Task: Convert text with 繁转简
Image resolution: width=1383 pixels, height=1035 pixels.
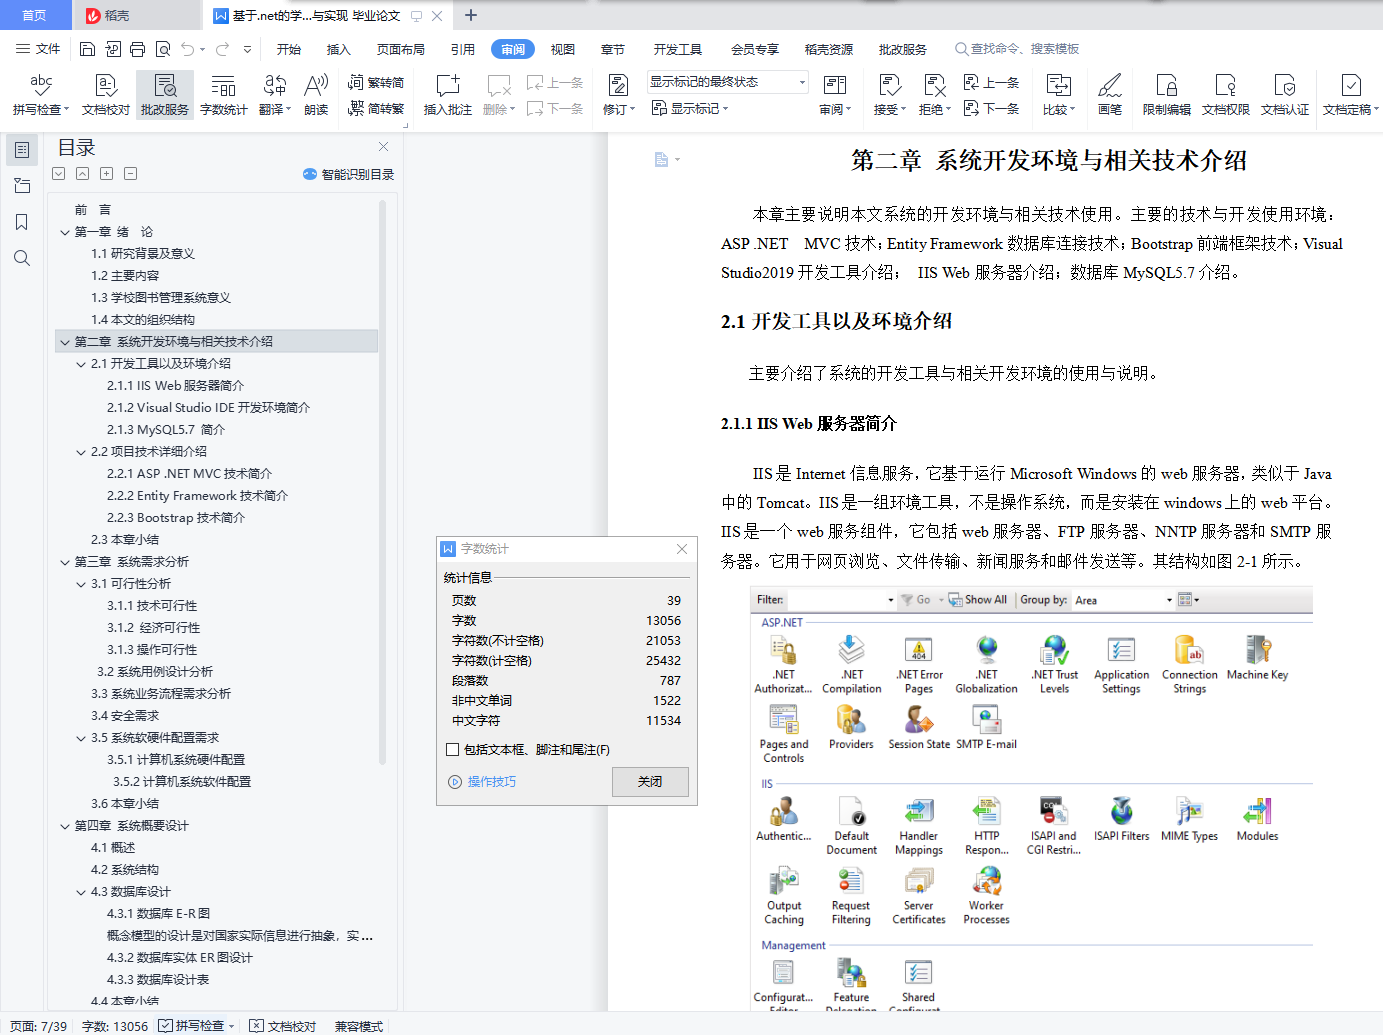Action: [x=376, y=83]
